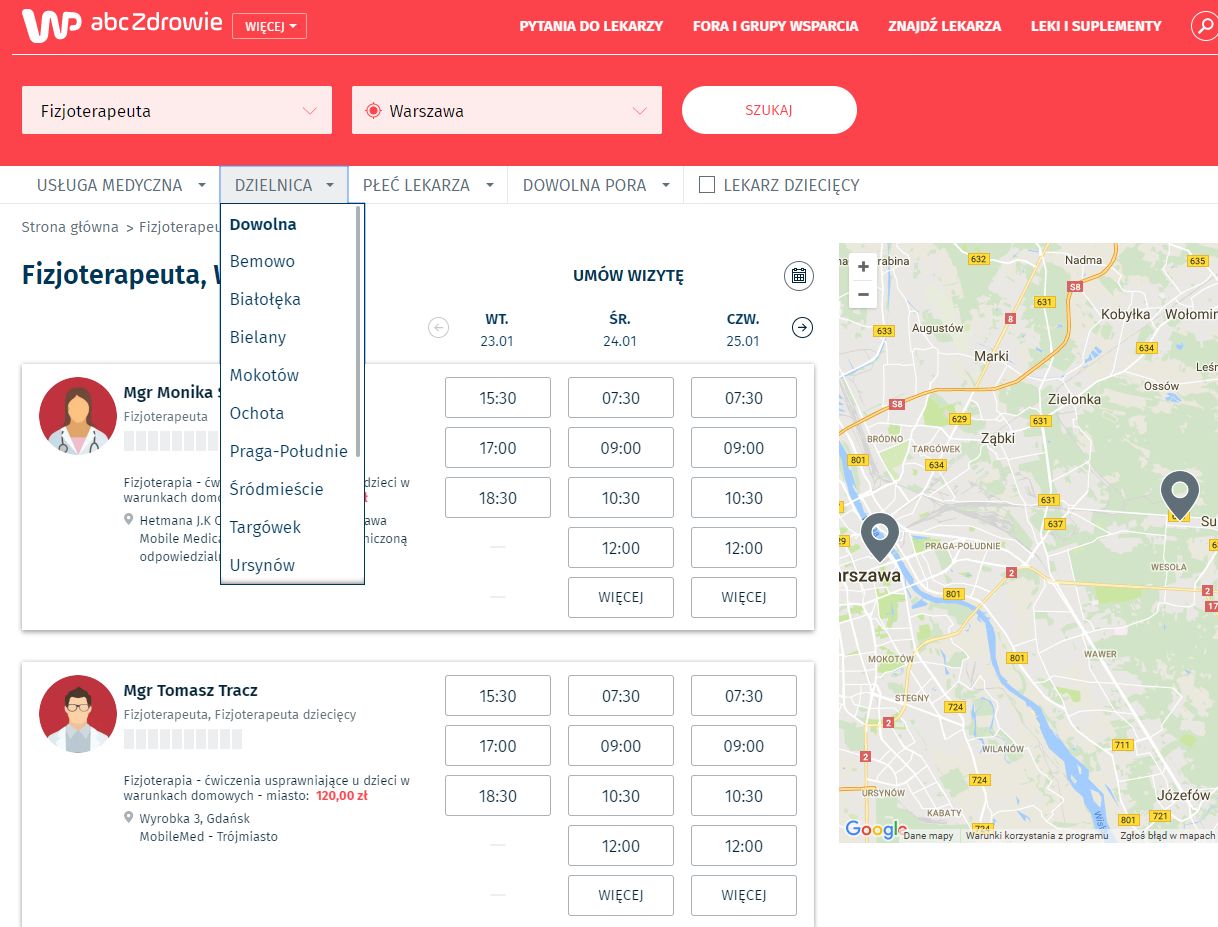Choose Śródmieście from the district list
Image resolution: width=1218 pixels, height=927 pixels.
pos(277,489)
